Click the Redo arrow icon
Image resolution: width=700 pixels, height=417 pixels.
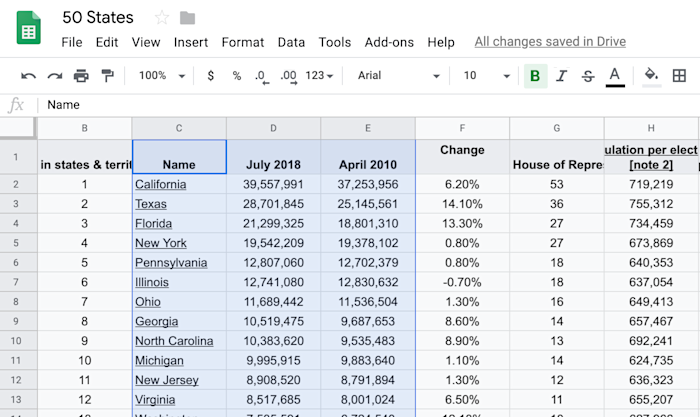click(55, 76)
